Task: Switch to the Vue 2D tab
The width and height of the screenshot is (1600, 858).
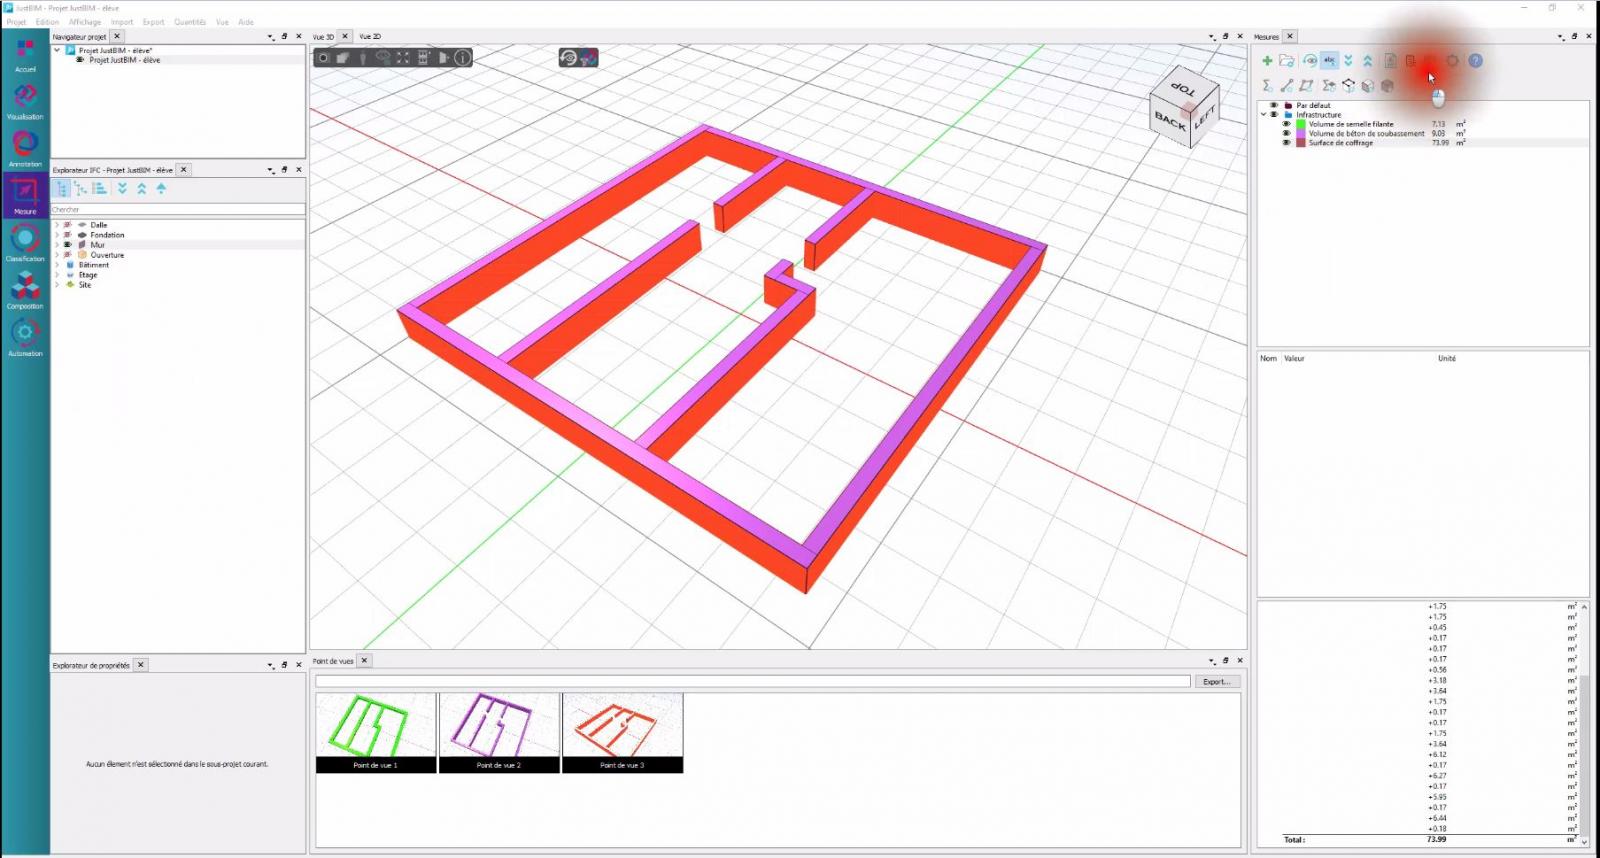Action: [x=370, y=37]
